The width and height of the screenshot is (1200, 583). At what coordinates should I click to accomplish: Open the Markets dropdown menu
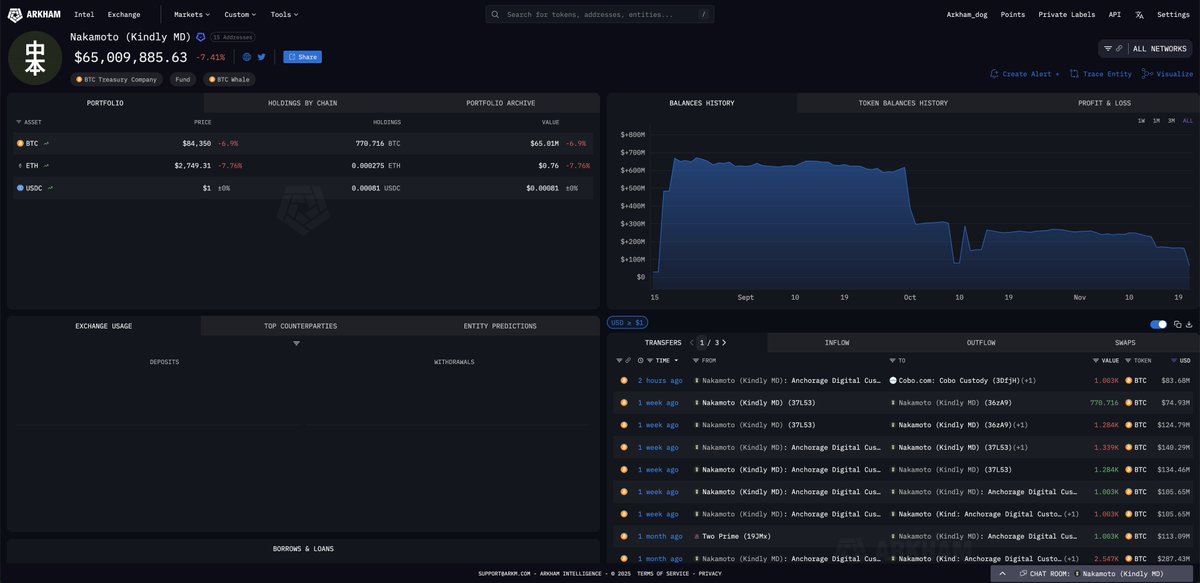point(189,15)
